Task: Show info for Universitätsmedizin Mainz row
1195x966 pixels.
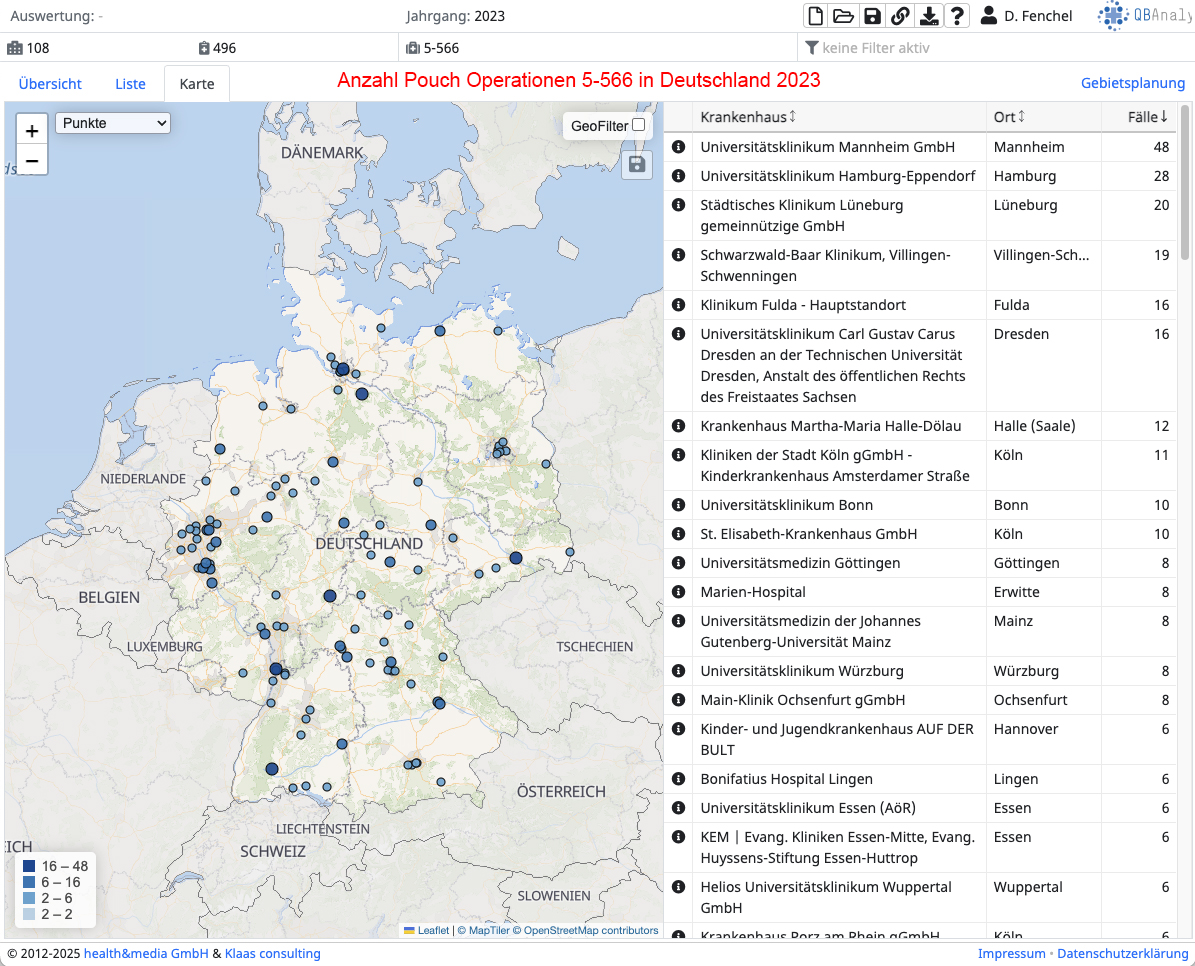Action: point(678,621)
